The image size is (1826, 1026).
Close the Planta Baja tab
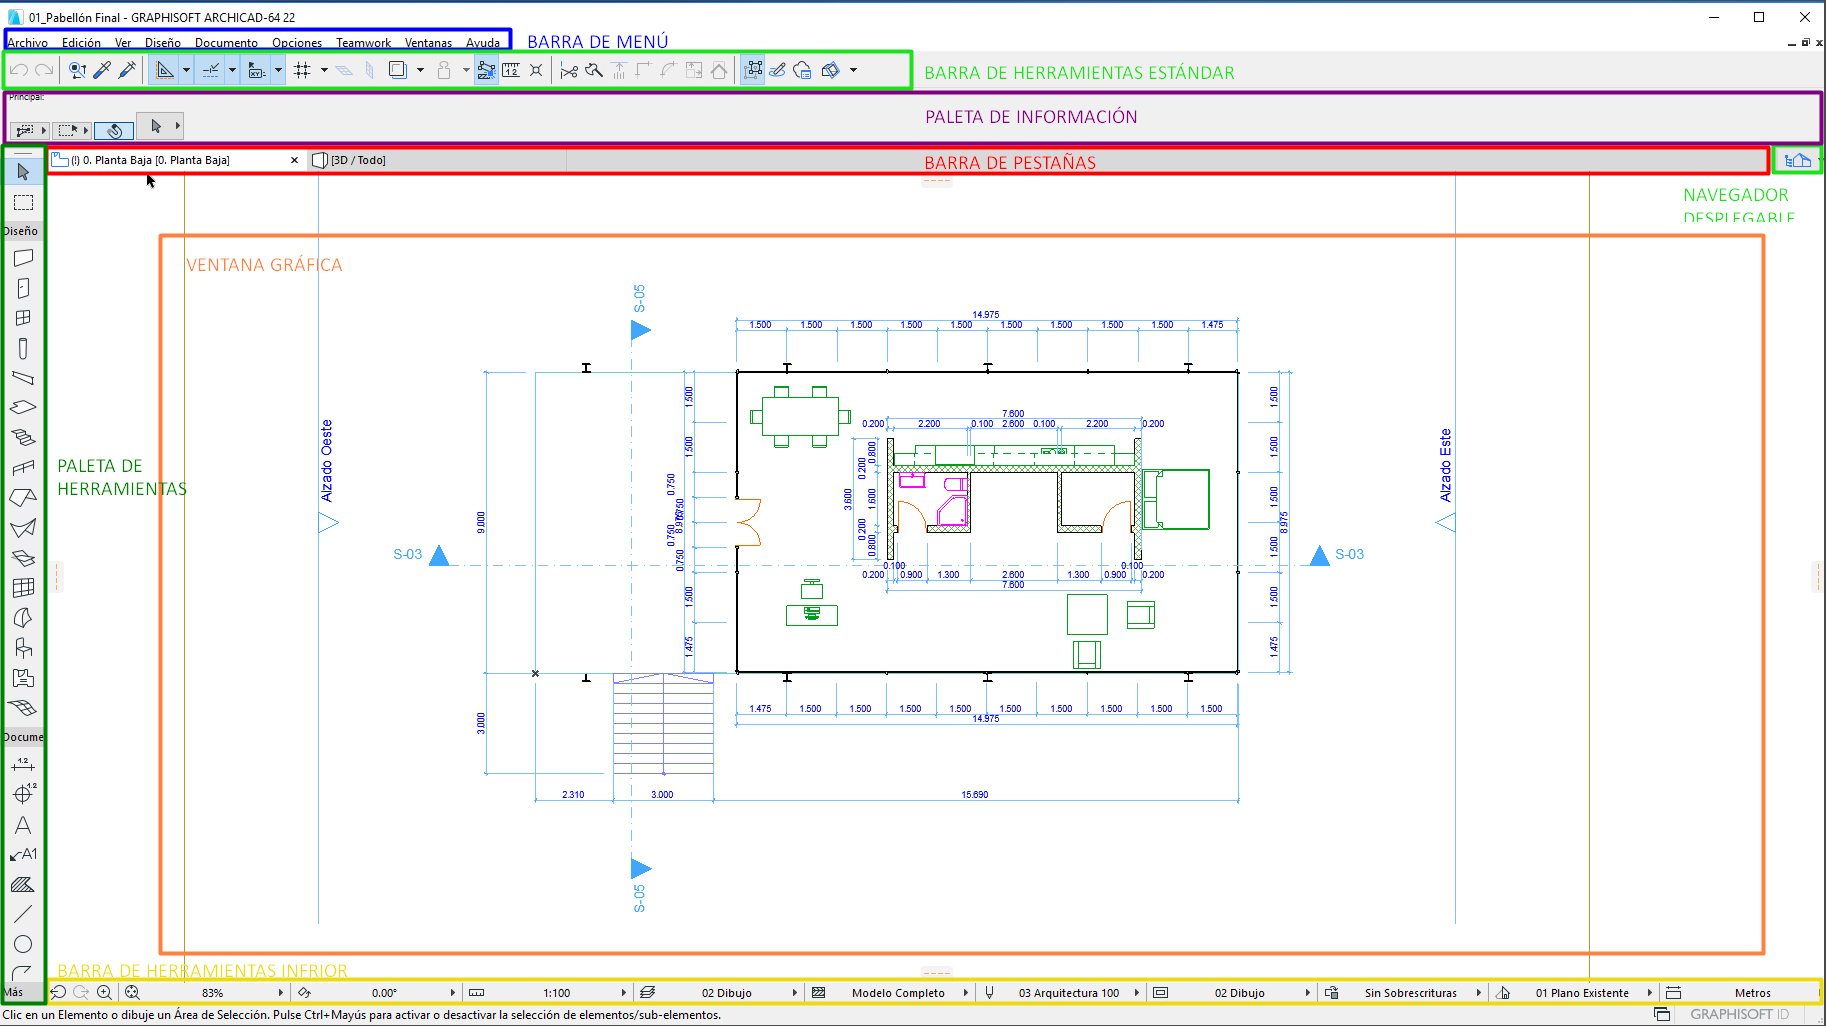tap(294, 160)
